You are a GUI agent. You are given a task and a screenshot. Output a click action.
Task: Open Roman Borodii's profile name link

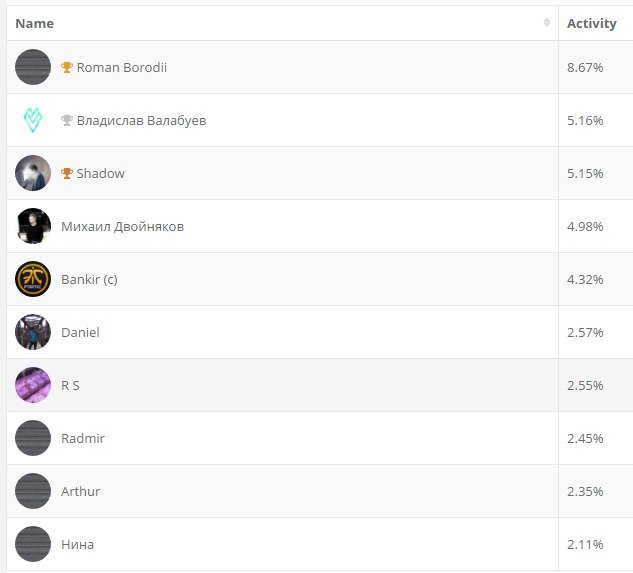click(122, 68)
